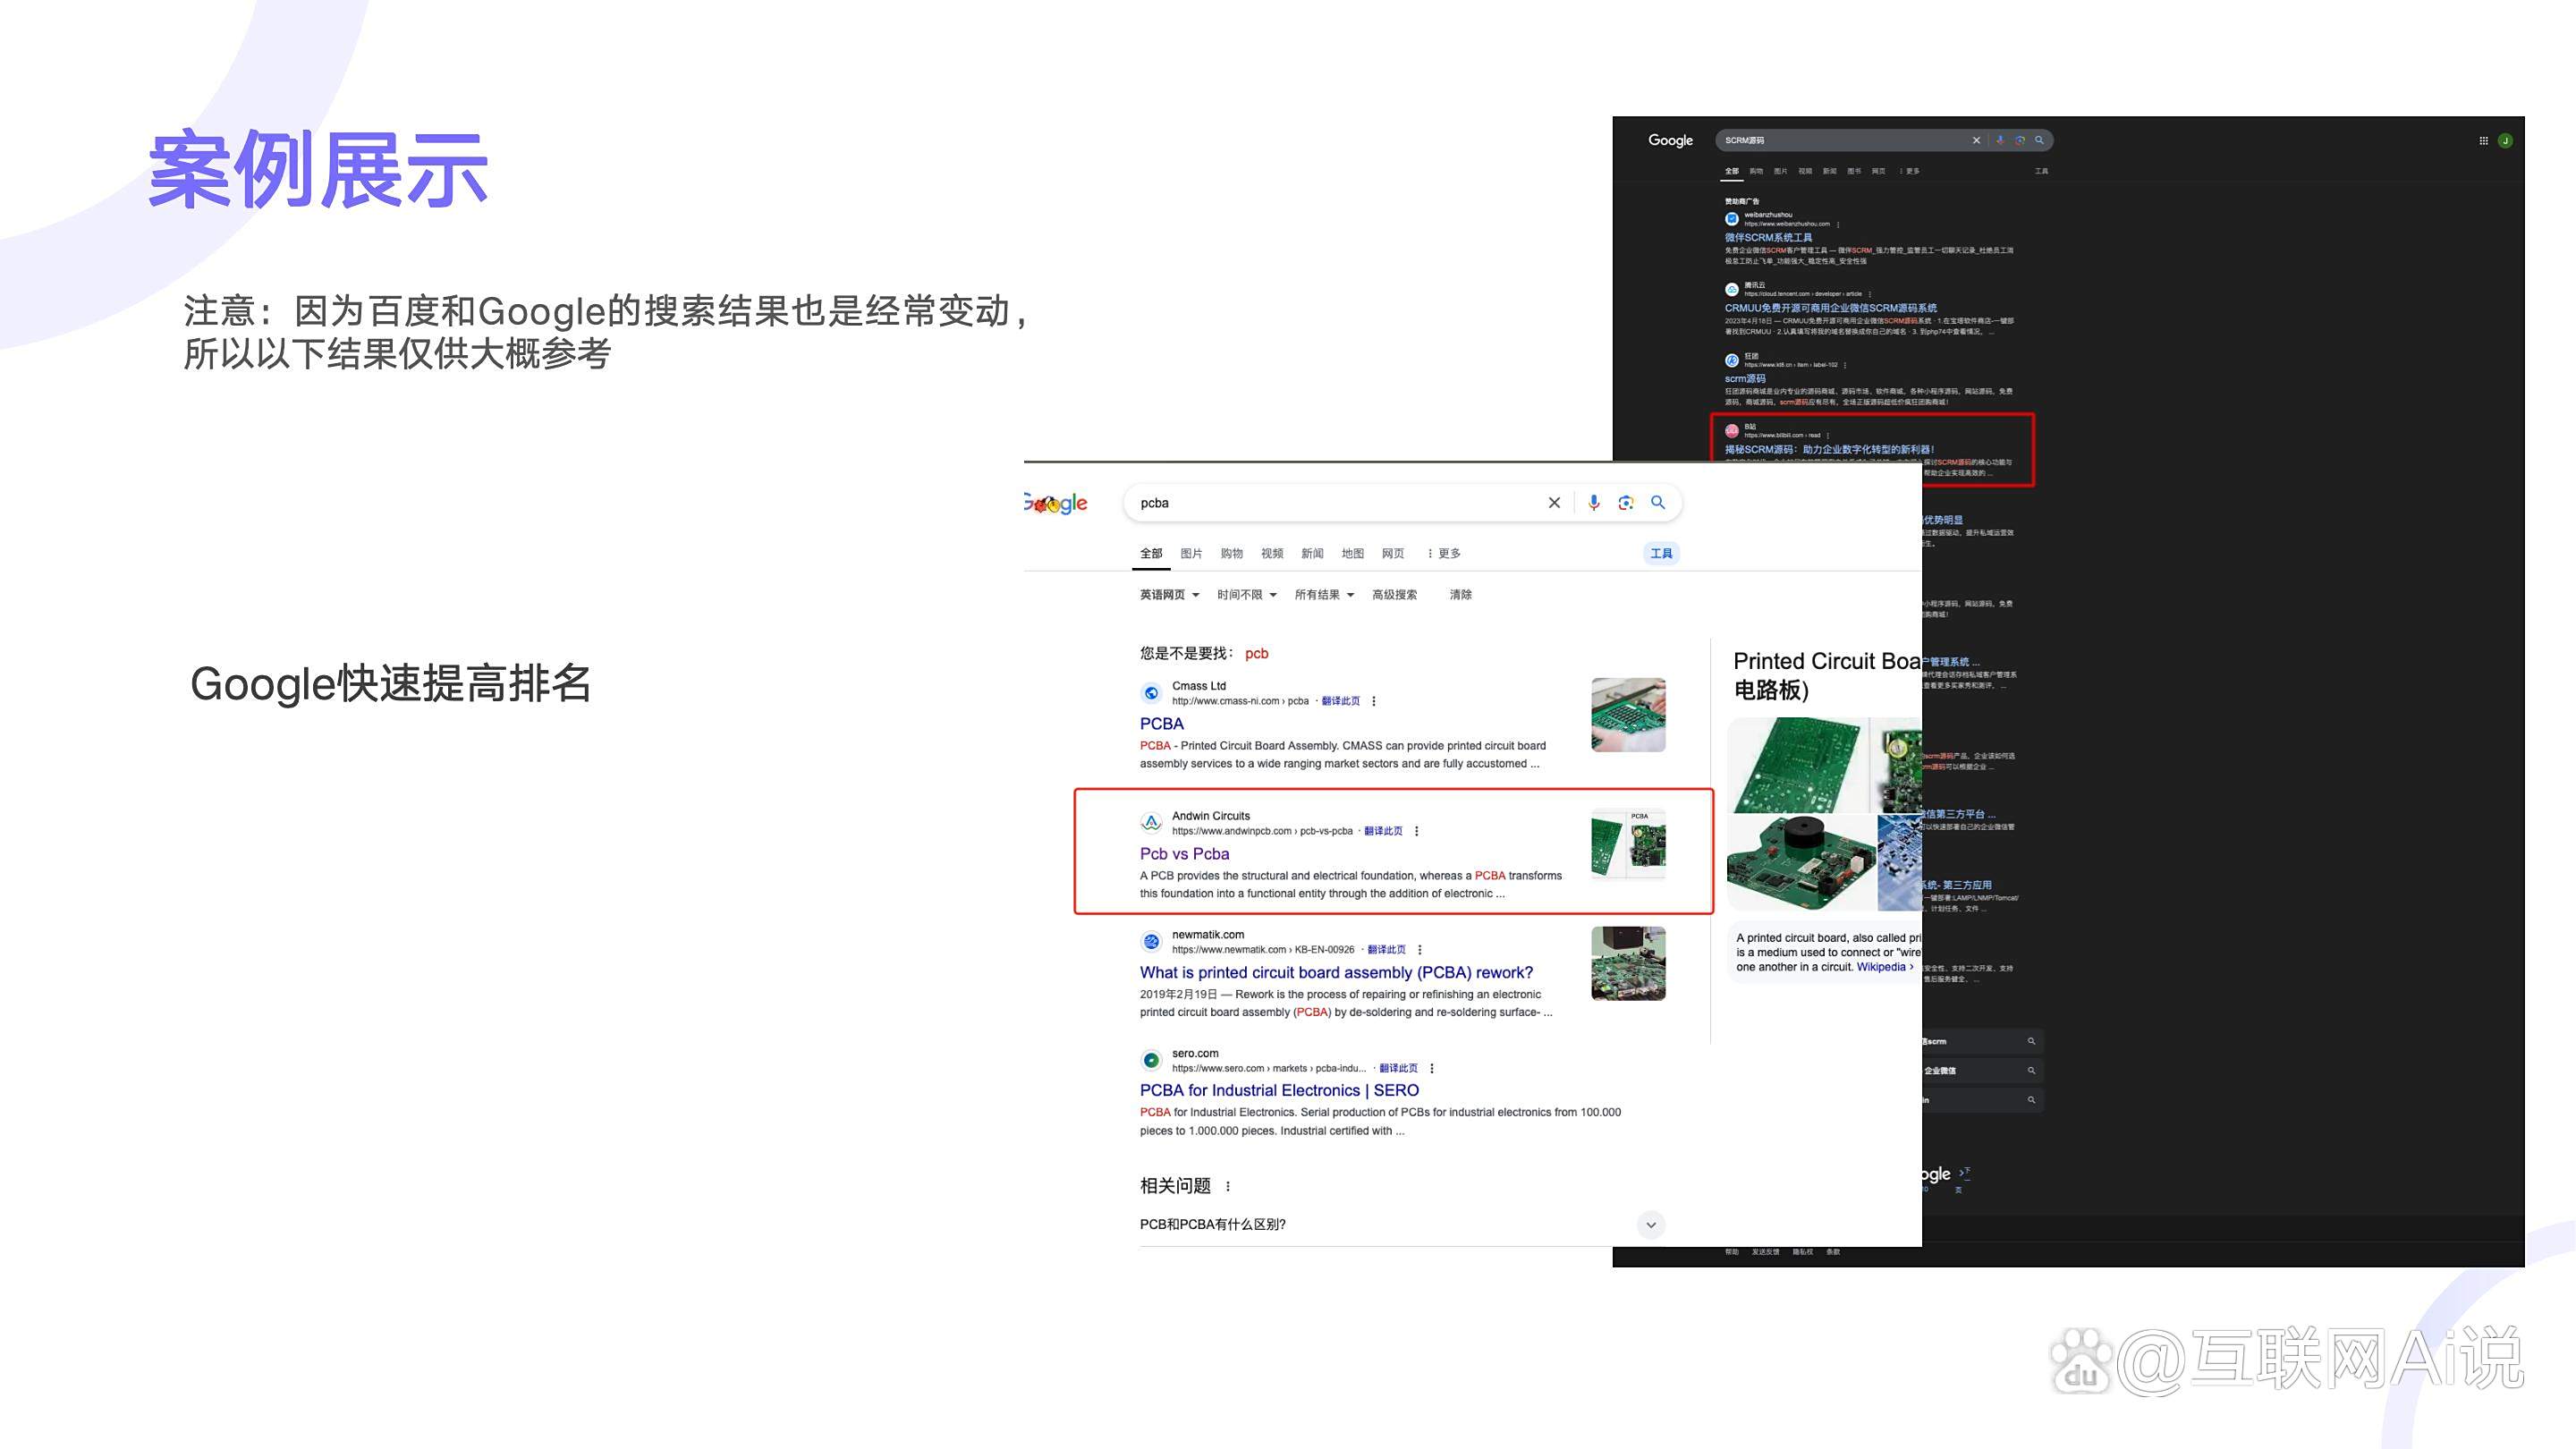Open 揭秘SCRM源码 B站 result title
This screenshot has height=1449, width=2576.
[x=1829, y=450]
